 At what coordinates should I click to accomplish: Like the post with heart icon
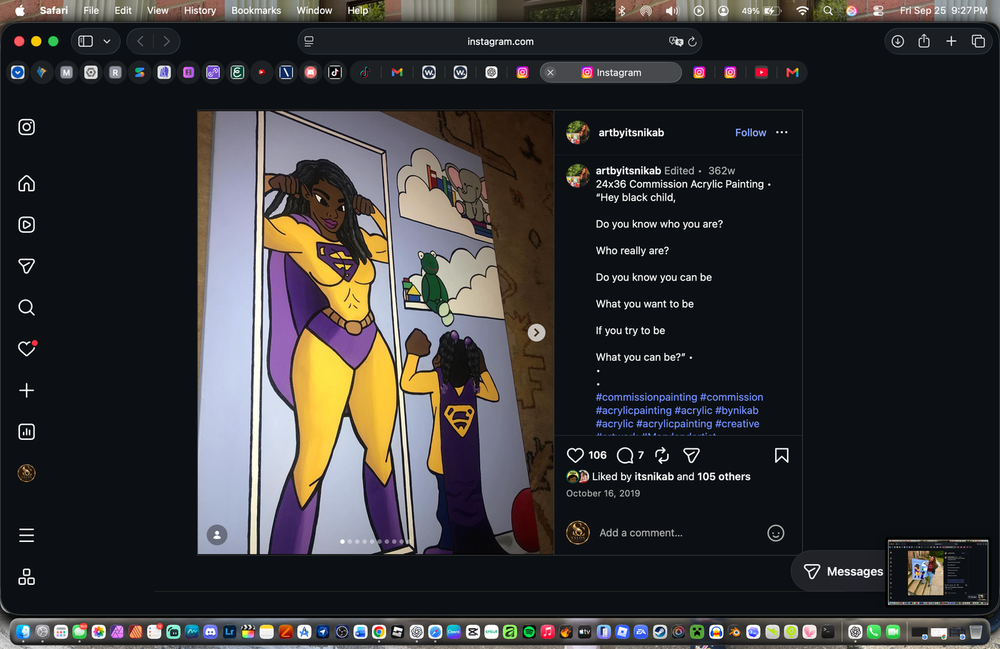[x=575, y=455]
